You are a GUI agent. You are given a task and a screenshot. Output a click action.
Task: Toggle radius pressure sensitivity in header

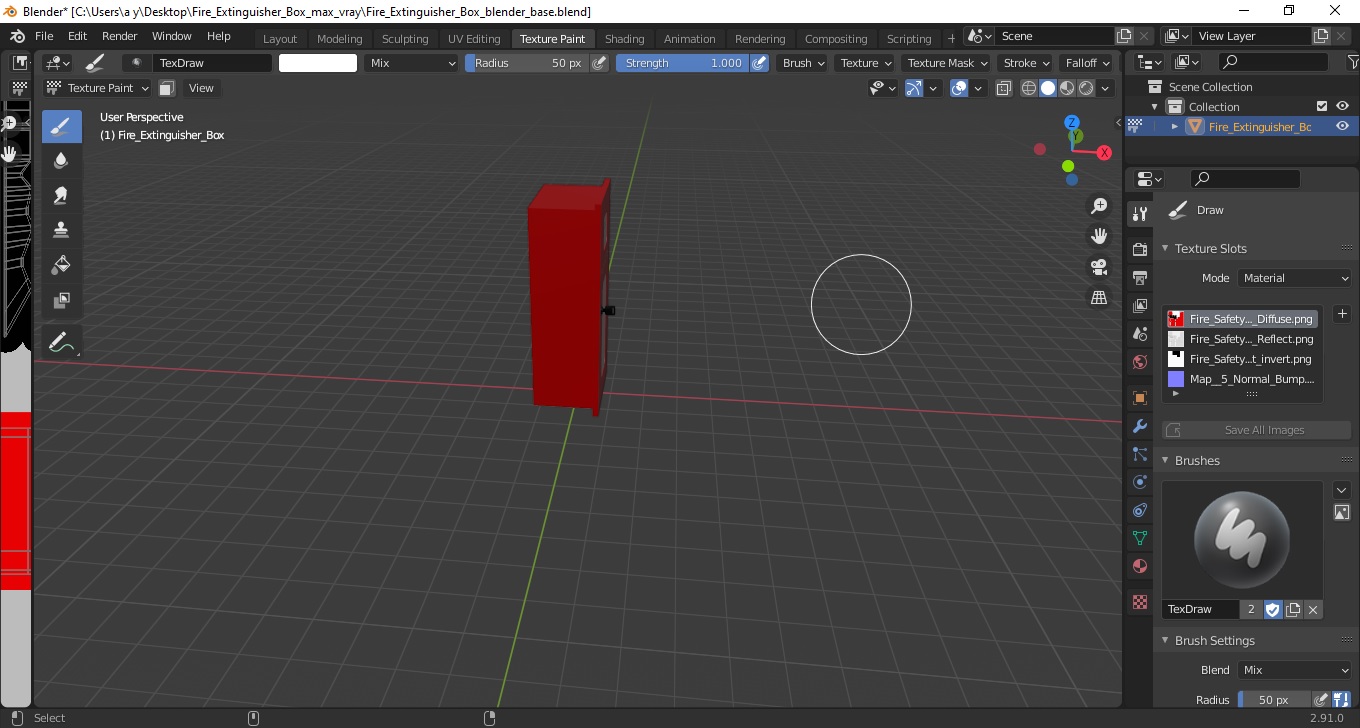pos(599,63)
